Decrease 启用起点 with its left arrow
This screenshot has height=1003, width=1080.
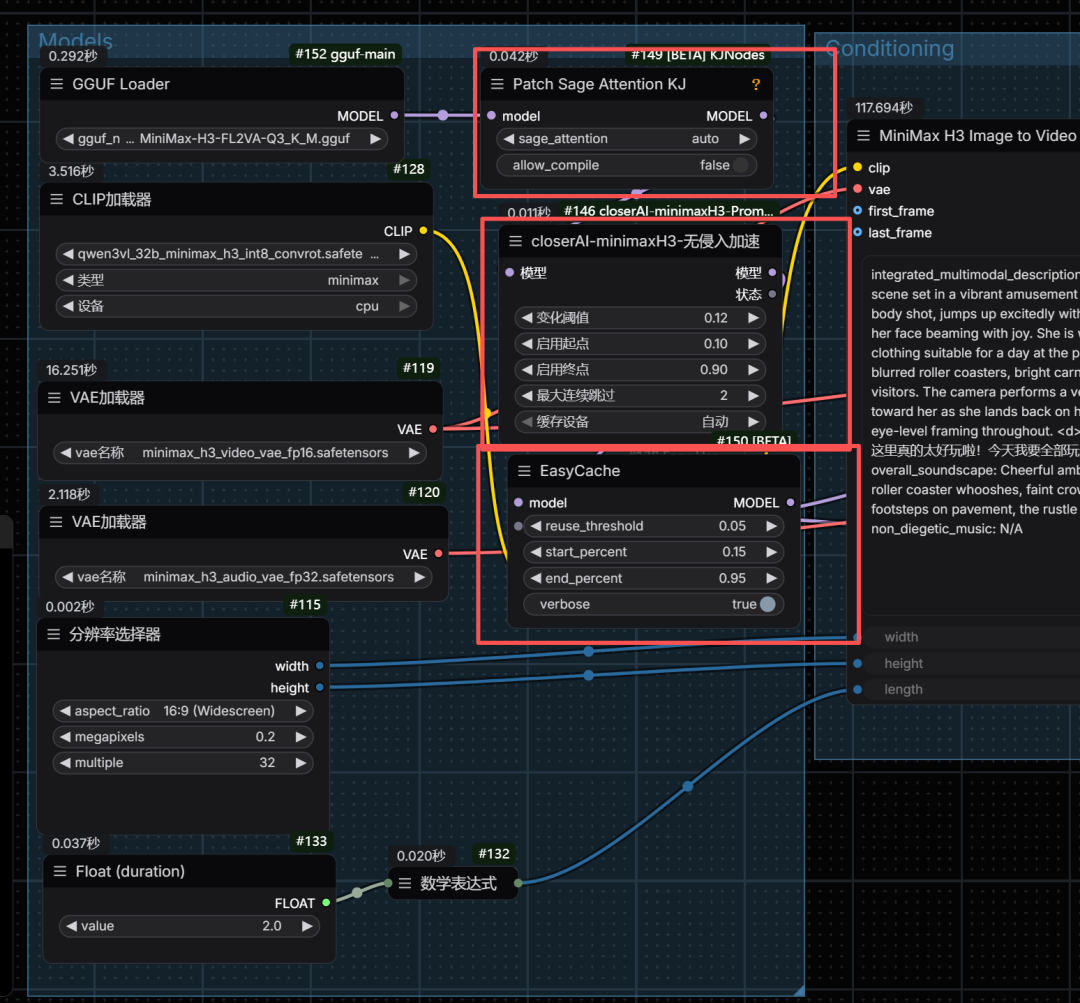click(x=527, y=344)
